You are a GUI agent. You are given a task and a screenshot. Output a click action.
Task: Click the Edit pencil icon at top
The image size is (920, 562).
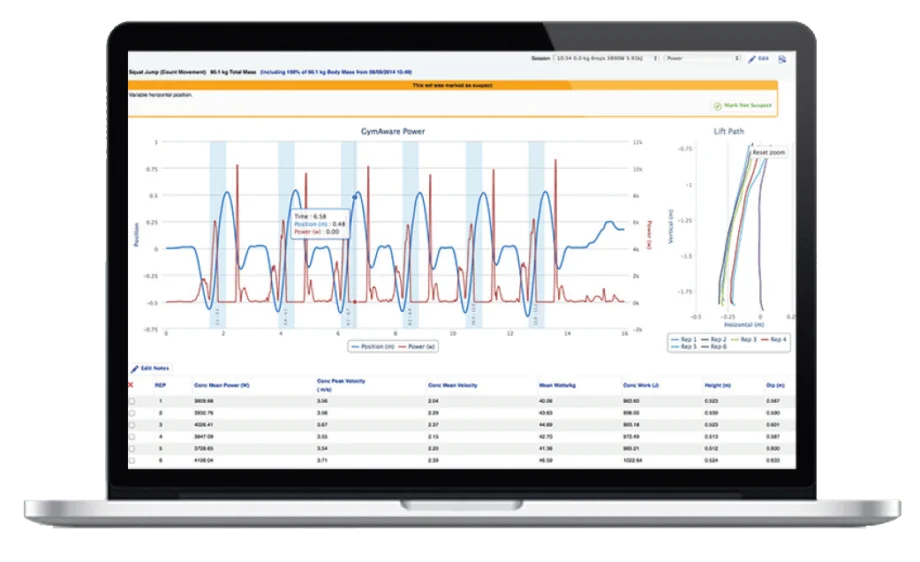point(752,59)
